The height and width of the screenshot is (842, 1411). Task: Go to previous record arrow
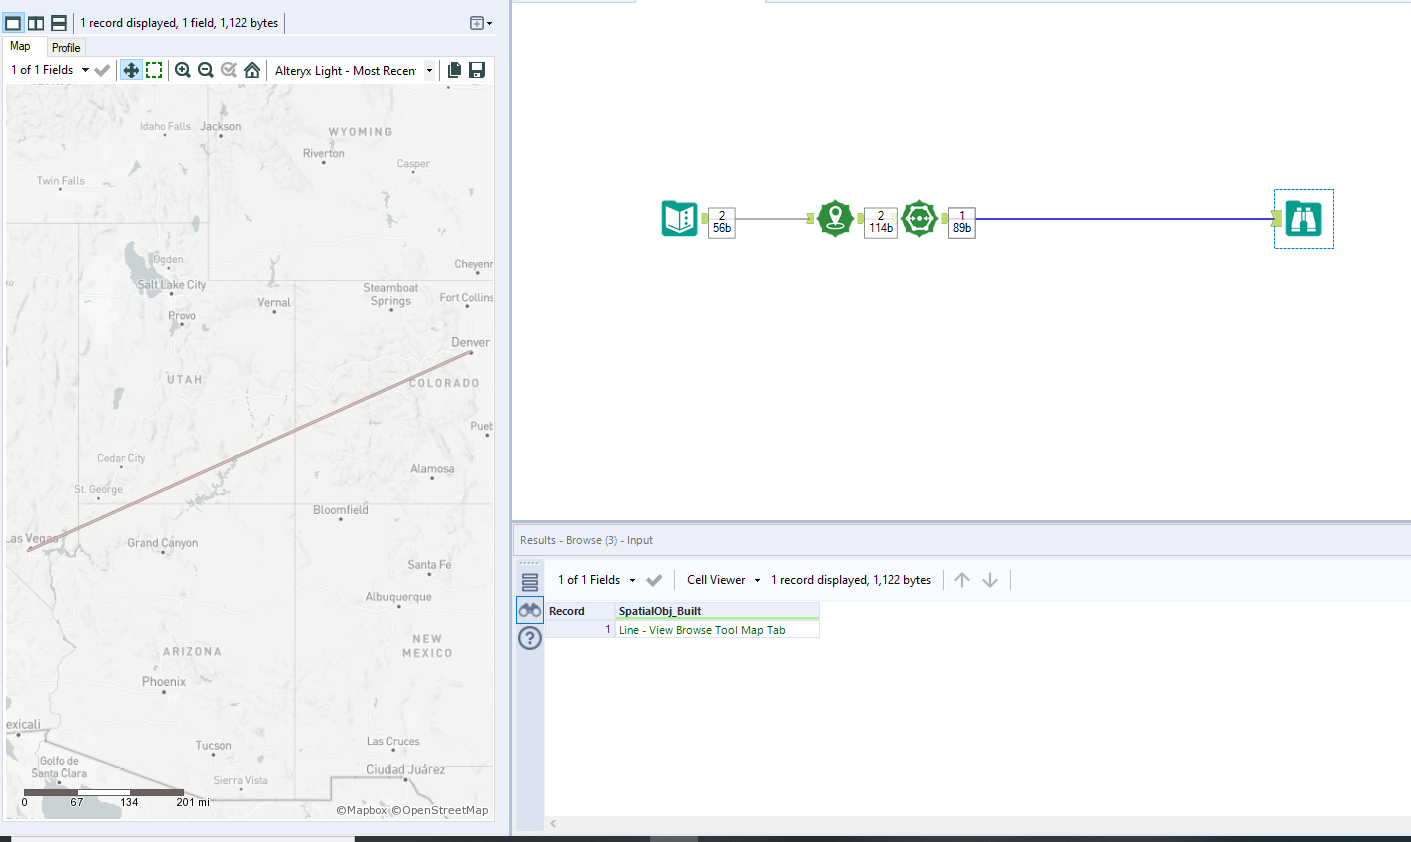point(962,580)
